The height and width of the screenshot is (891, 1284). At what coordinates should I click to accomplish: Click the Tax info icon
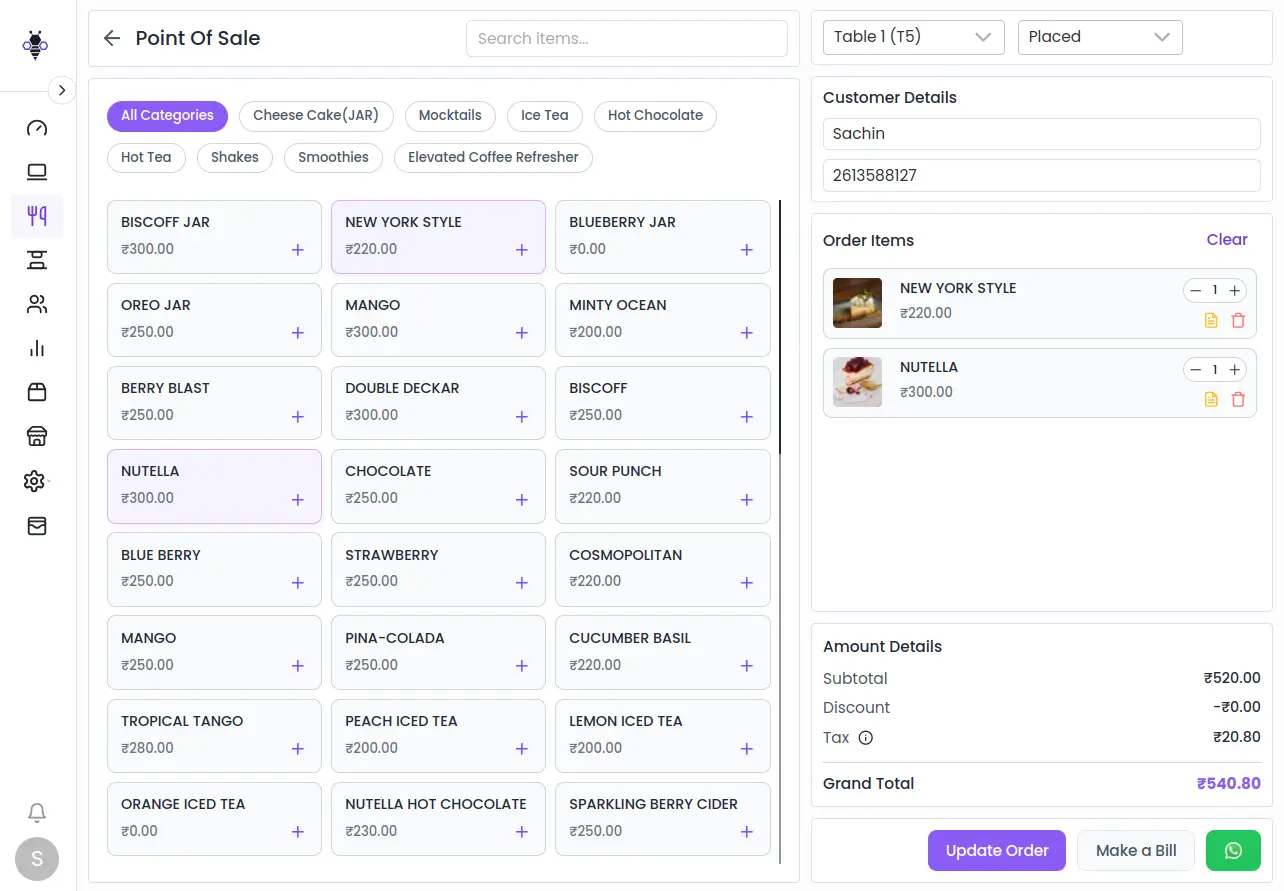tap(866, 738)
